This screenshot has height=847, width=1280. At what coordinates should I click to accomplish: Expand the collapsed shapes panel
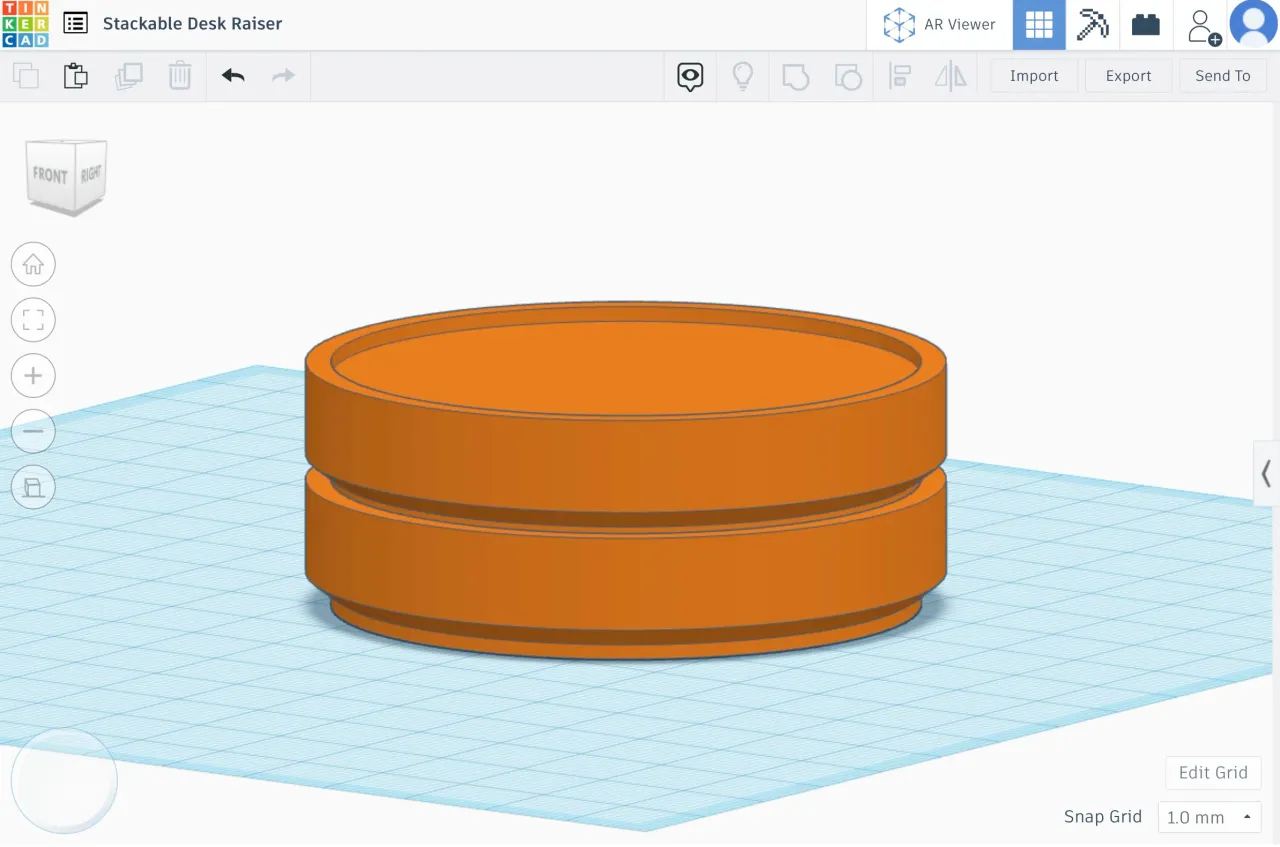coord(1266,473)
